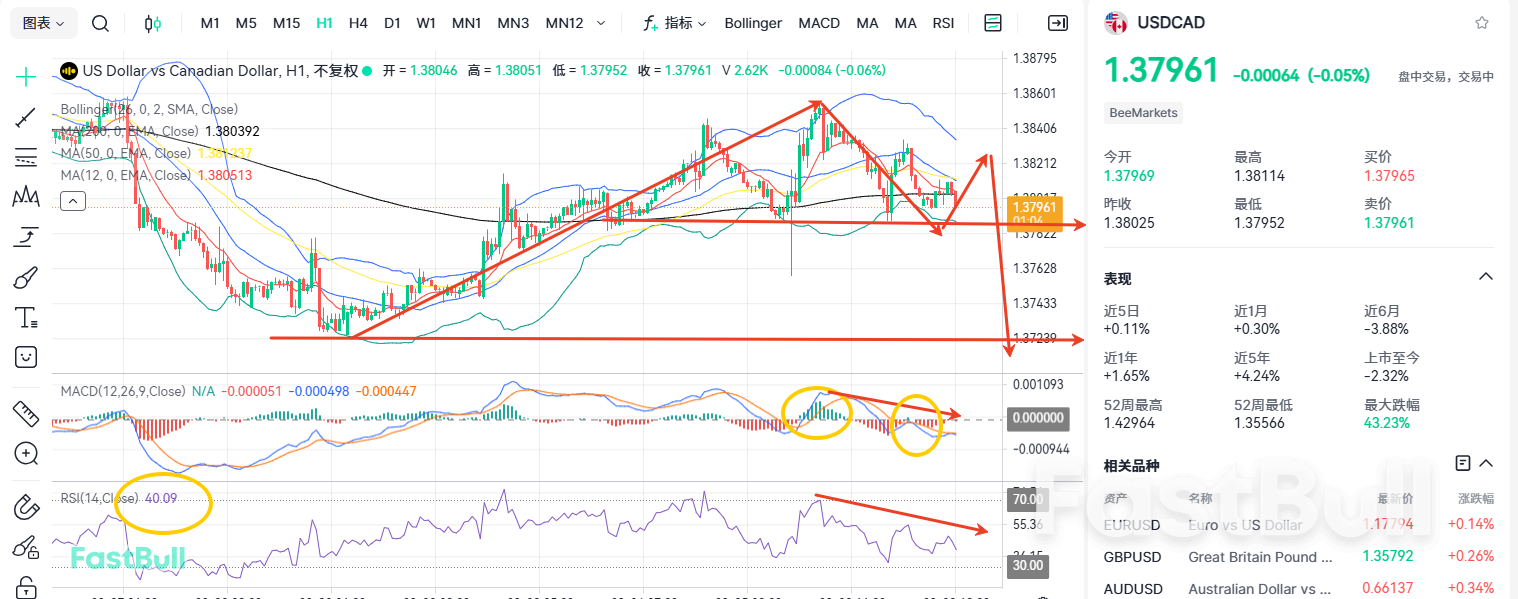Click the BeeMarkets broker button
1518x599 pixels.
tap(1143, 113)
